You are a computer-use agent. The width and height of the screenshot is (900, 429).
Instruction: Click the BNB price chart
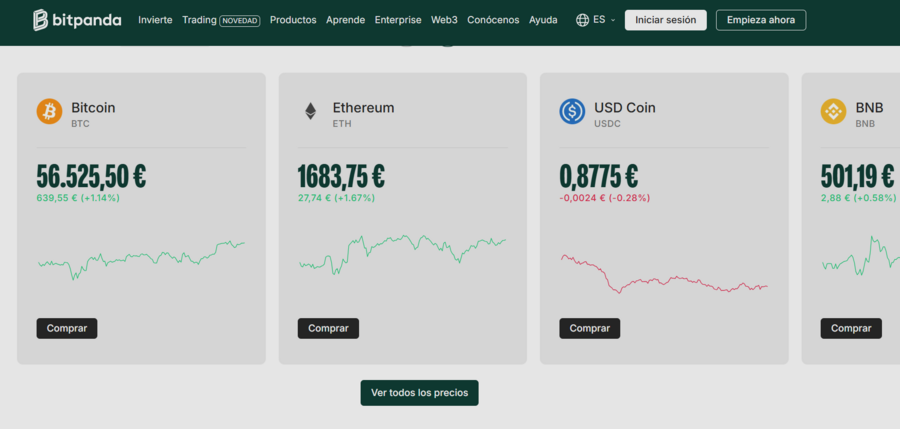(860, 256)
